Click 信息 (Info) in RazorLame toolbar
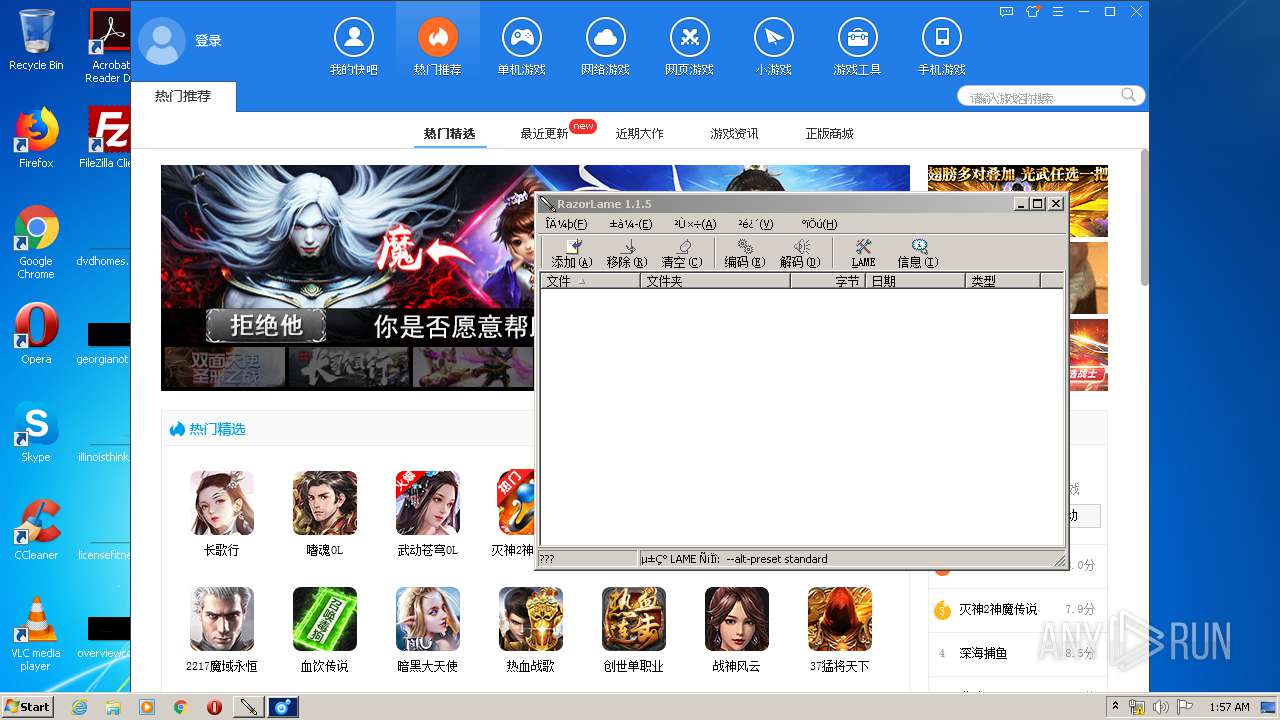Viewport: 1280px width, 720px height. 918,254
